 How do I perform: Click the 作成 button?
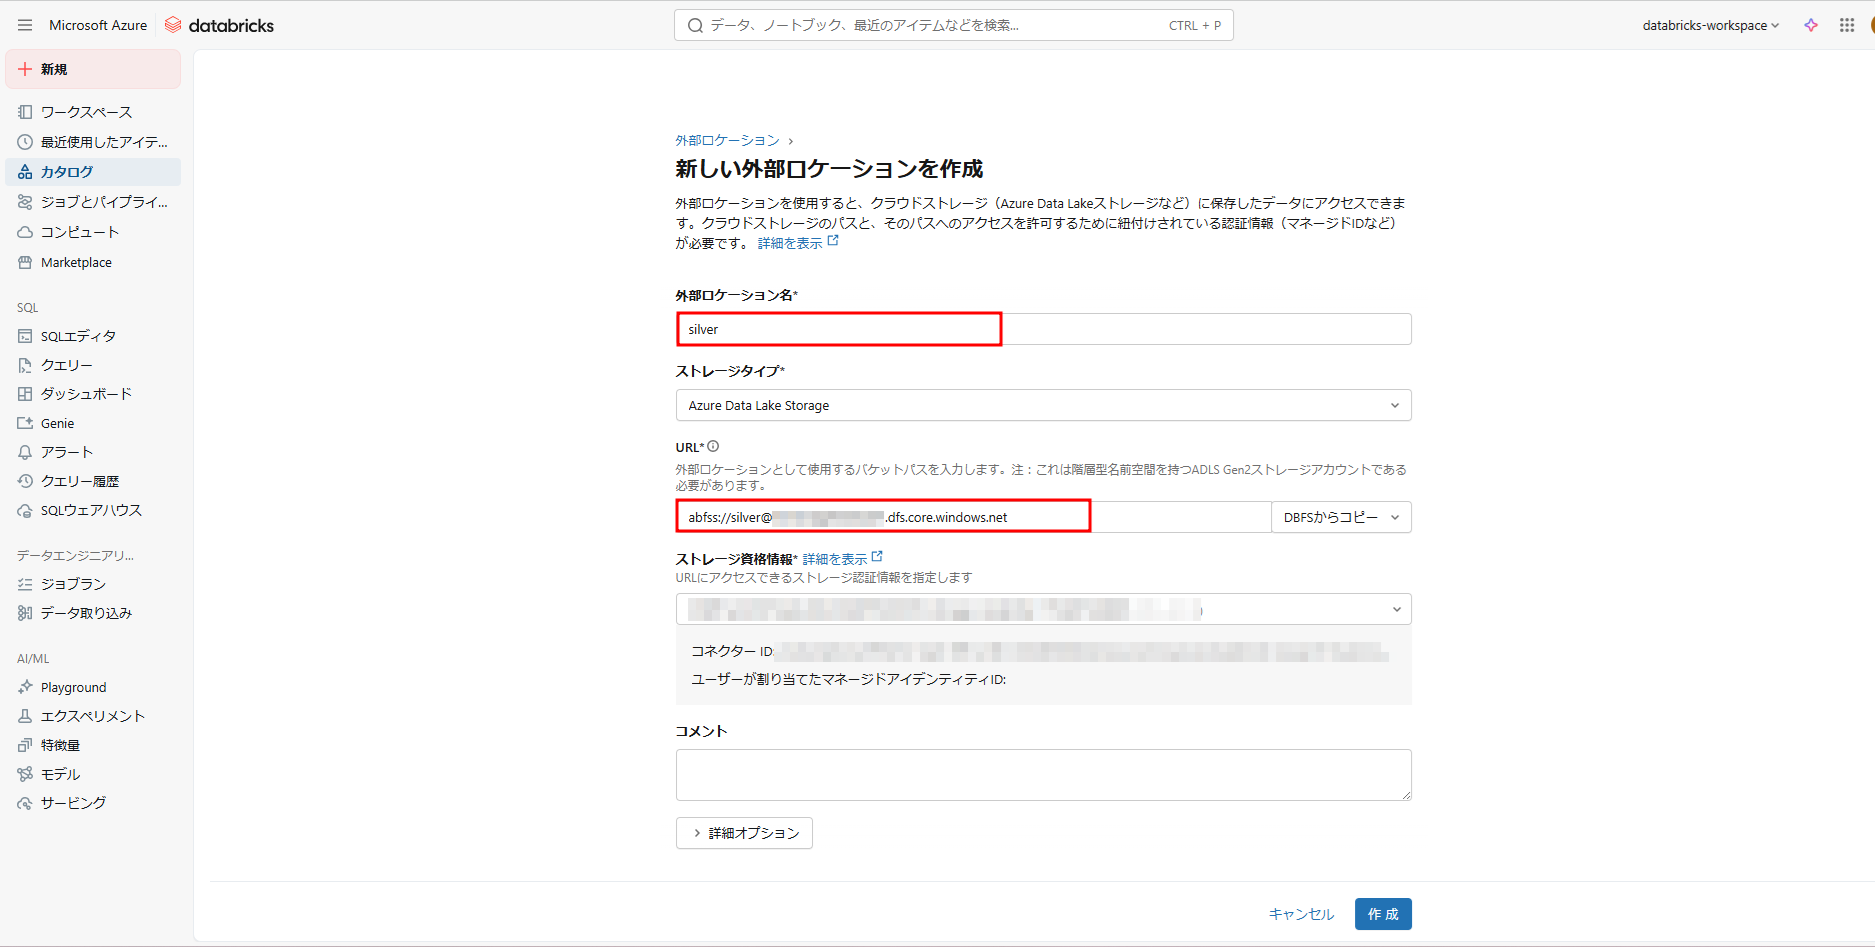click(x=1382, y=914)
